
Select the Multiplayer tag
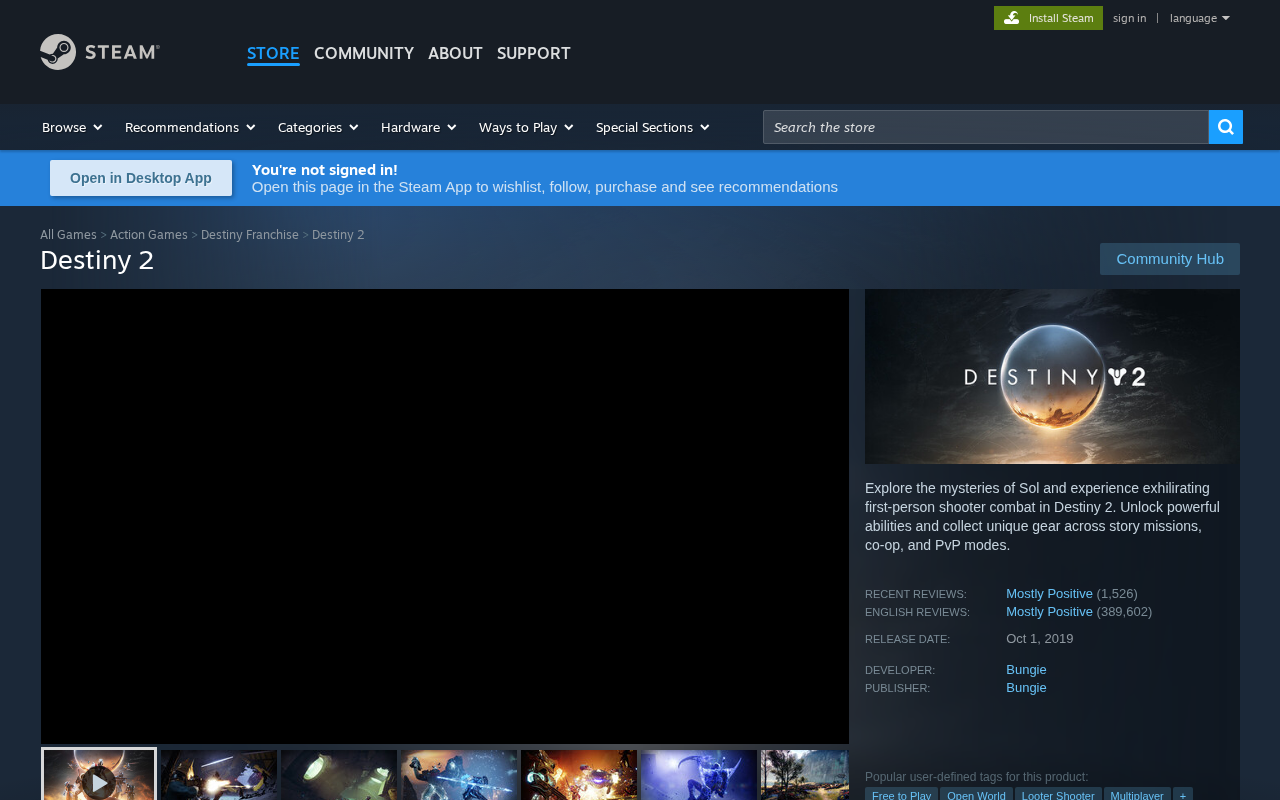(1137, 794)
